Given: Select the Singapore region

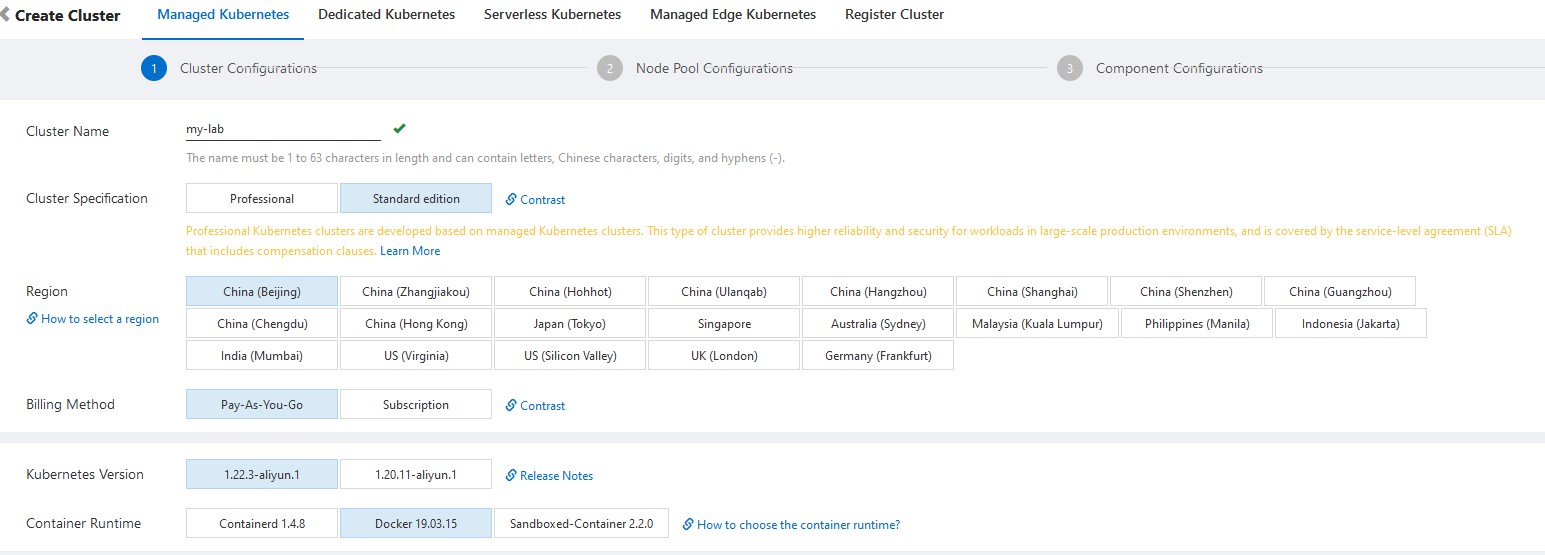Looking at the screenshot, I should pos(724,323).
